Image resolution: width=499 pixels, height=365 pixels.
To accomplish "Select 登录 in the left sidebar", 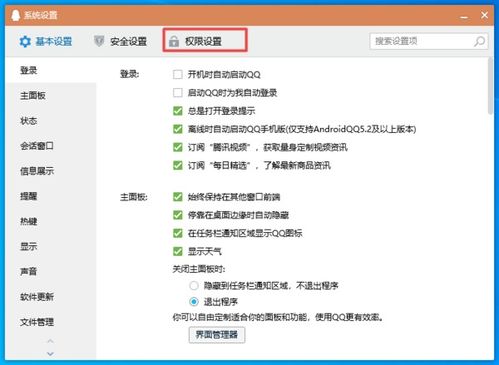I will coord(51,70).
